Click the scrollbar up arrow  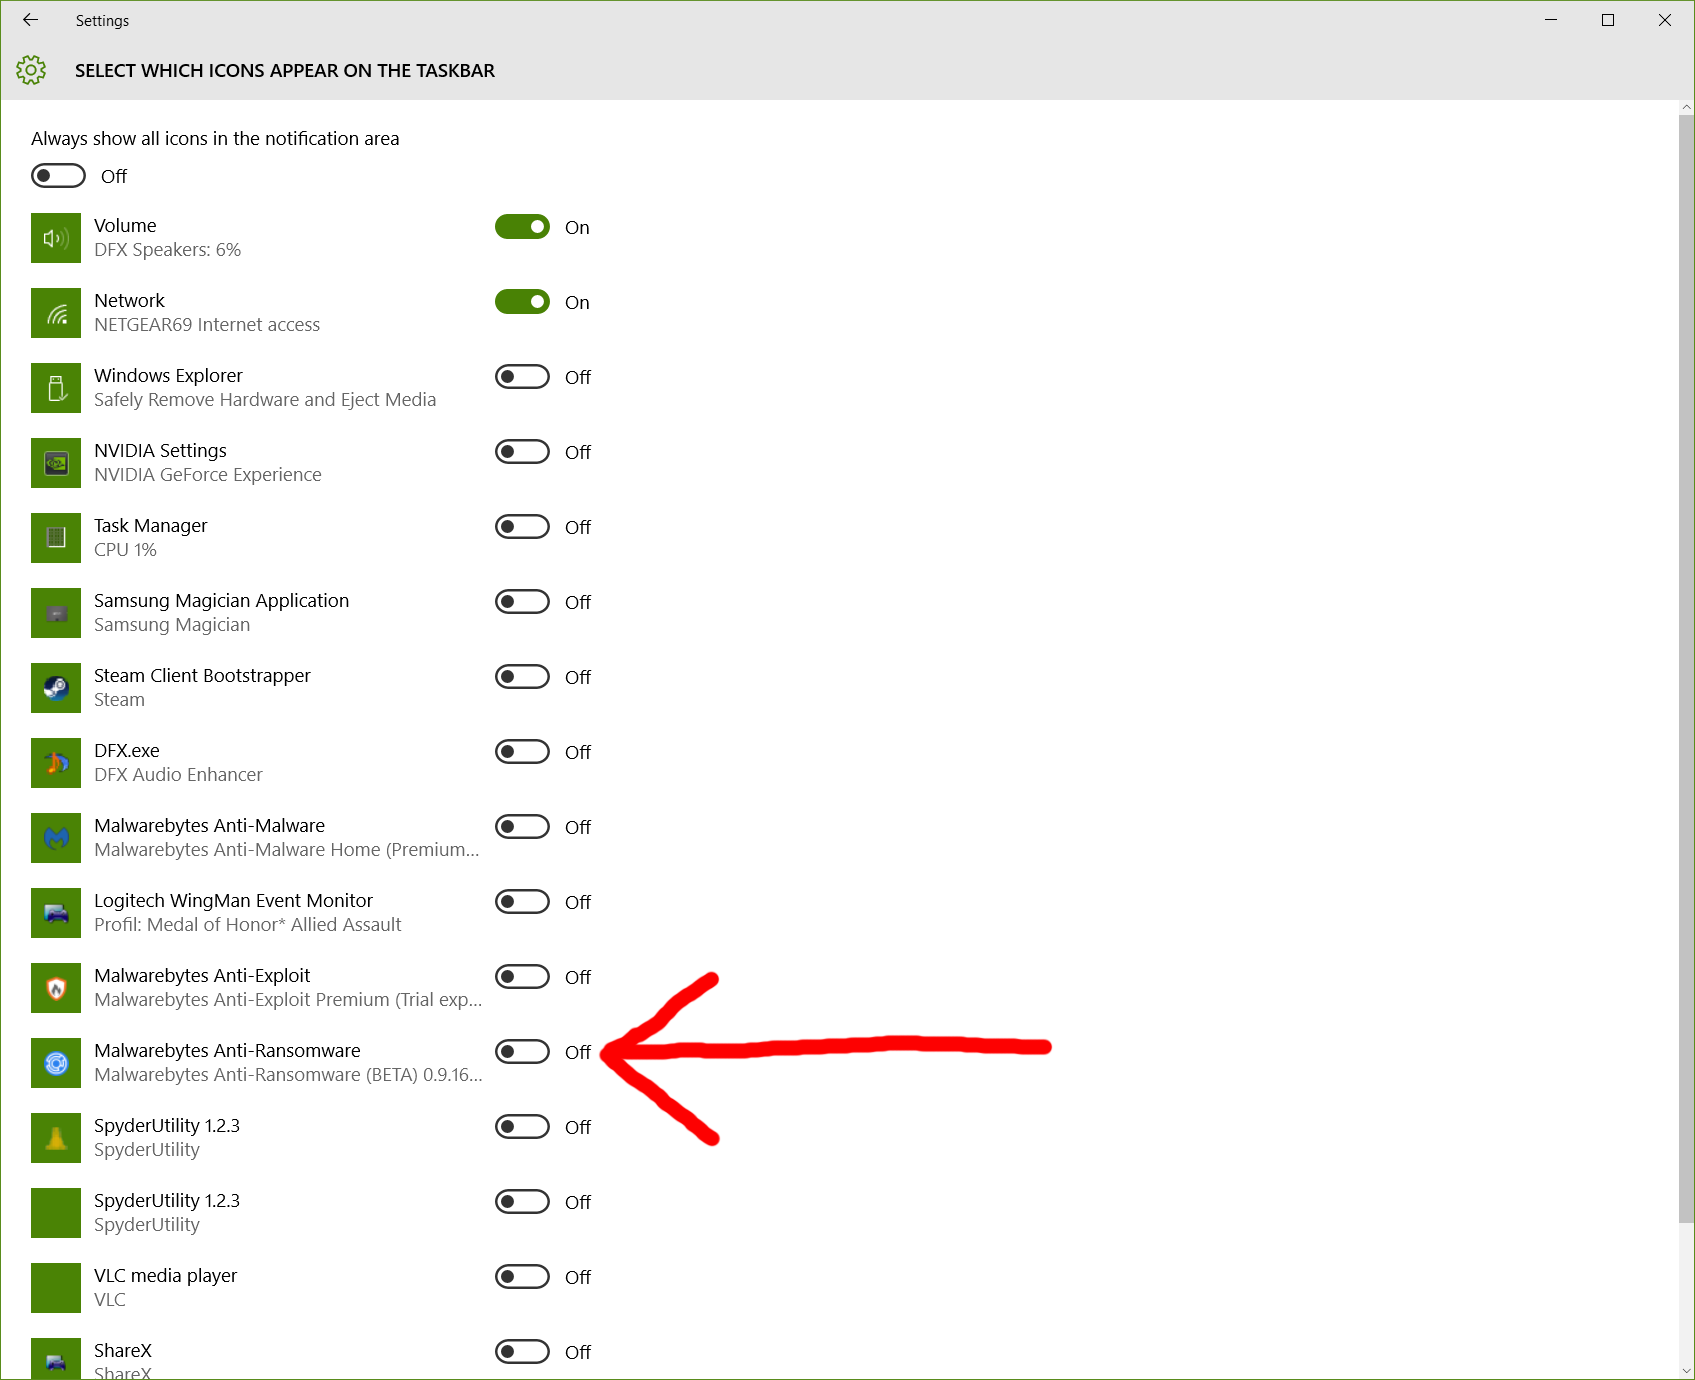pyautogui.click(x=1686, y=107)
